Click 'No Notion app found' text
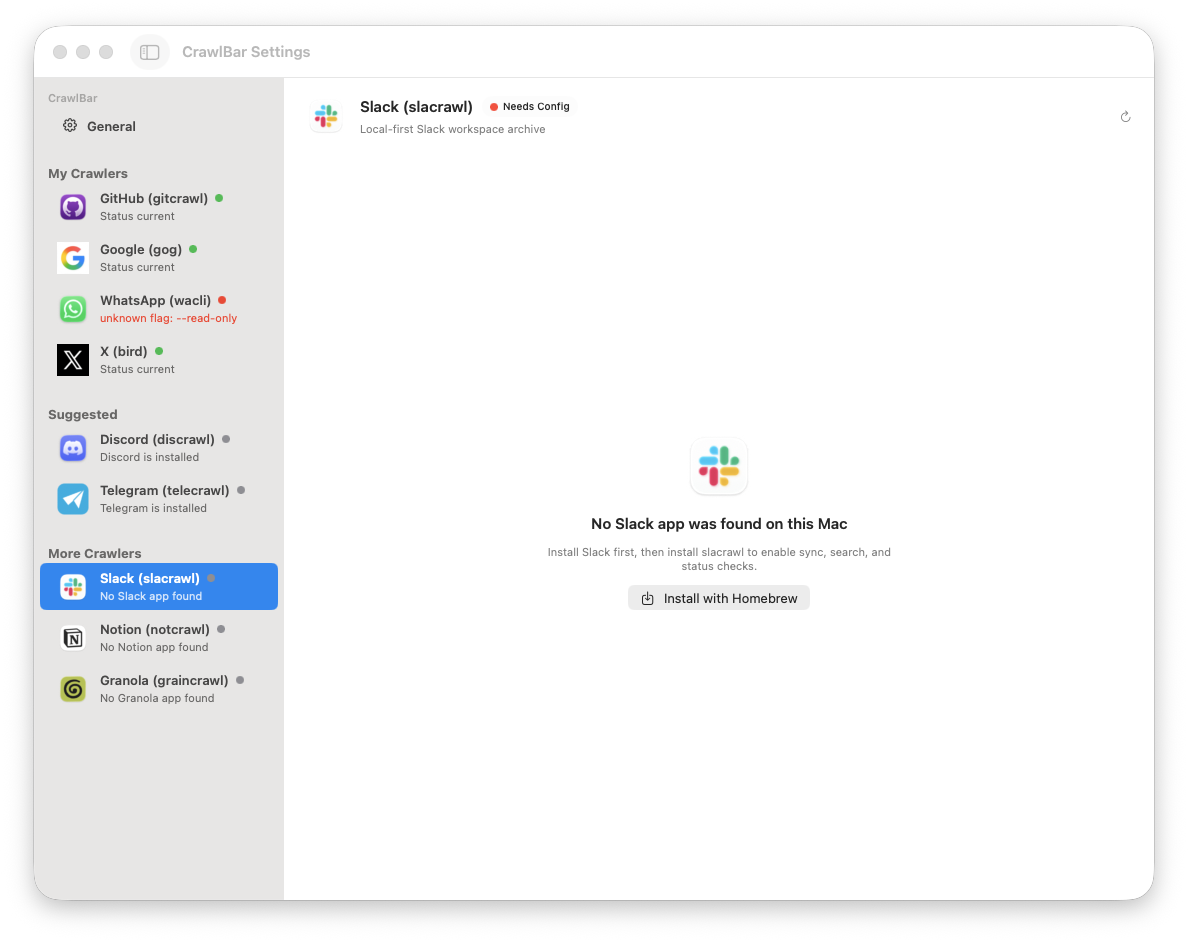The image size is (1188, 942). point(154,647)
